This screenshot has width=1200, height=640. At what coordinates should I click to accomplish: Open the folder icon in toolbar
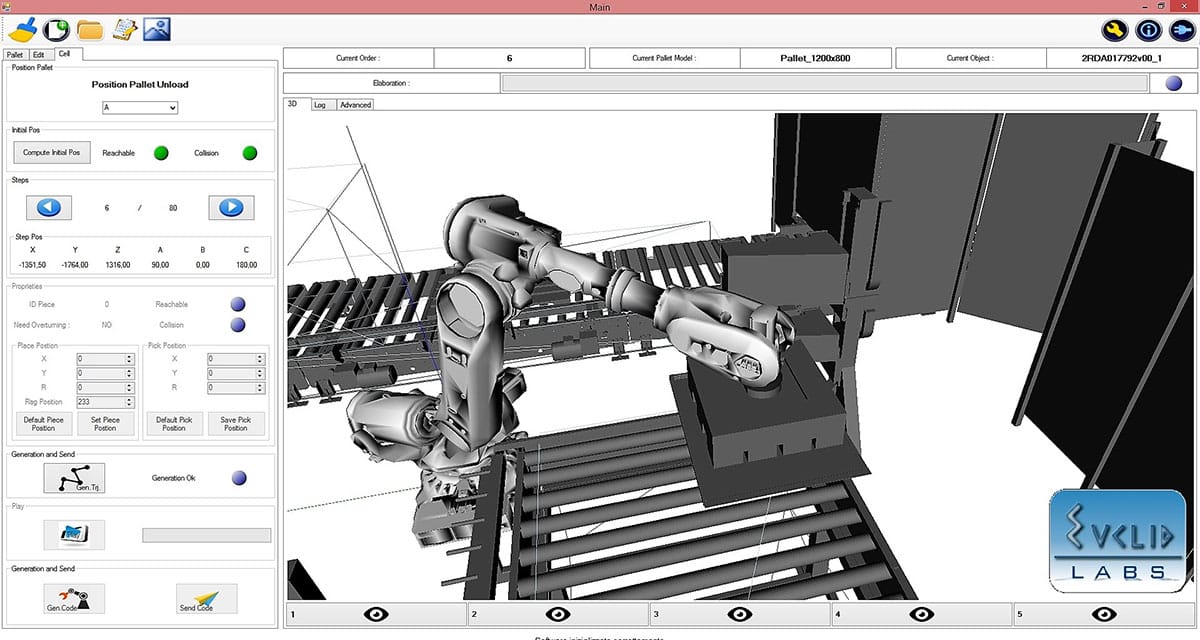click(x=90, y=30)
